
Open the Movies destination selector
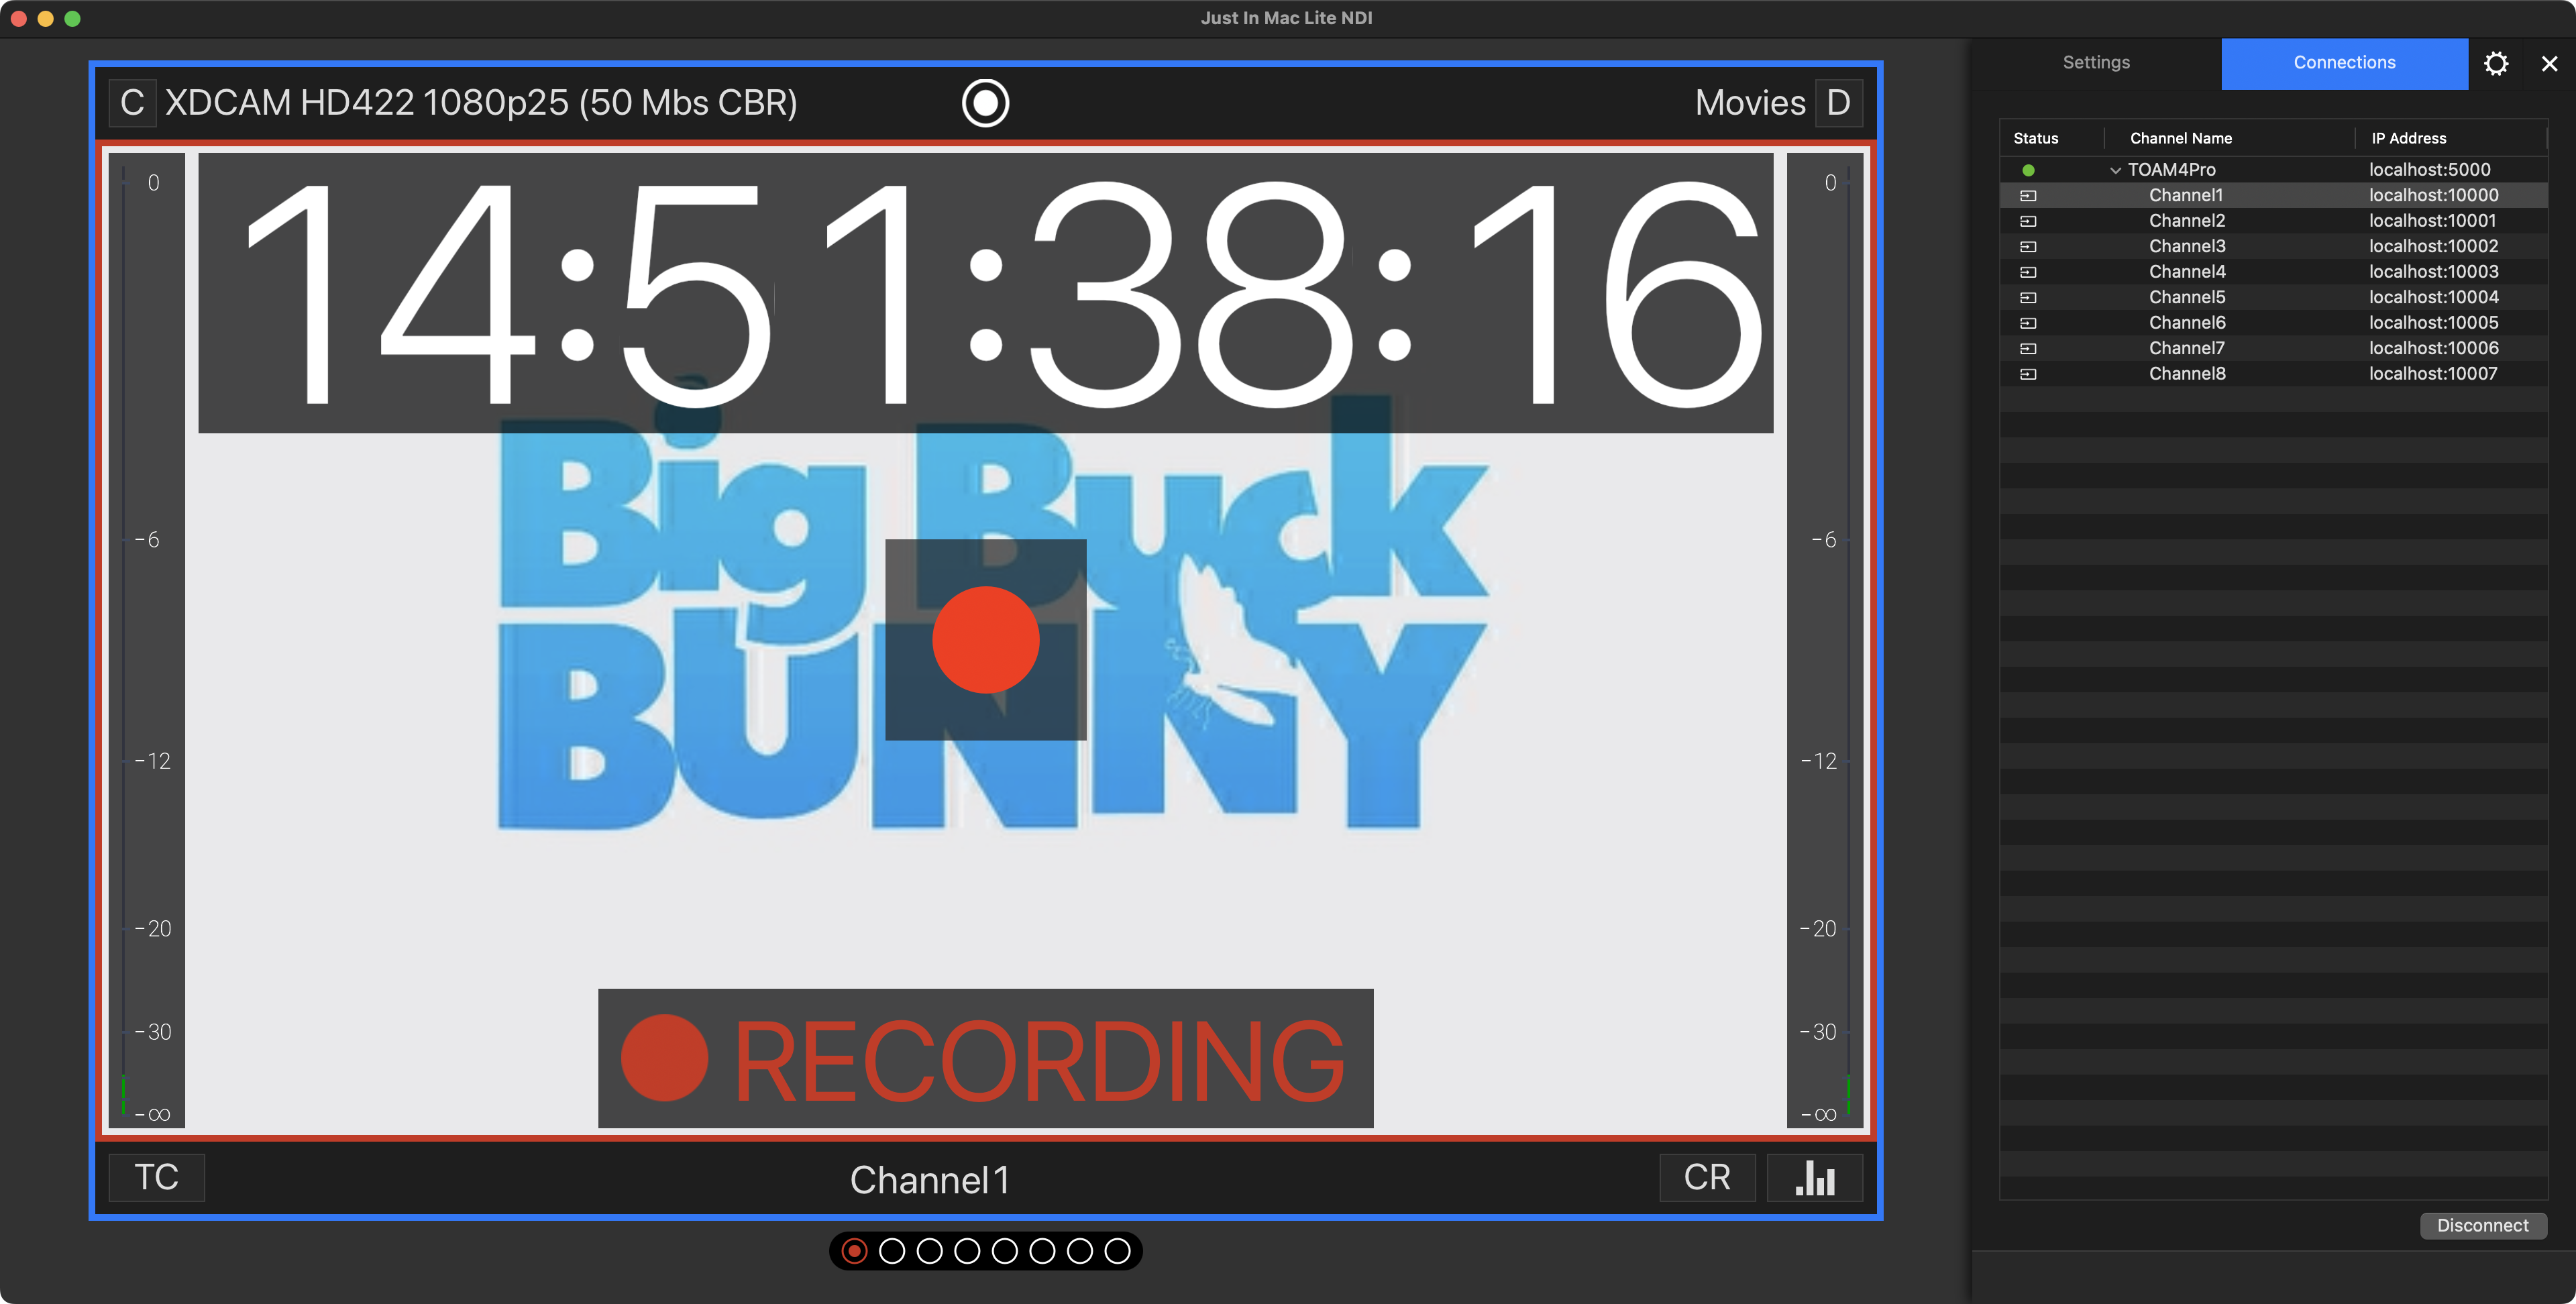1750,103
